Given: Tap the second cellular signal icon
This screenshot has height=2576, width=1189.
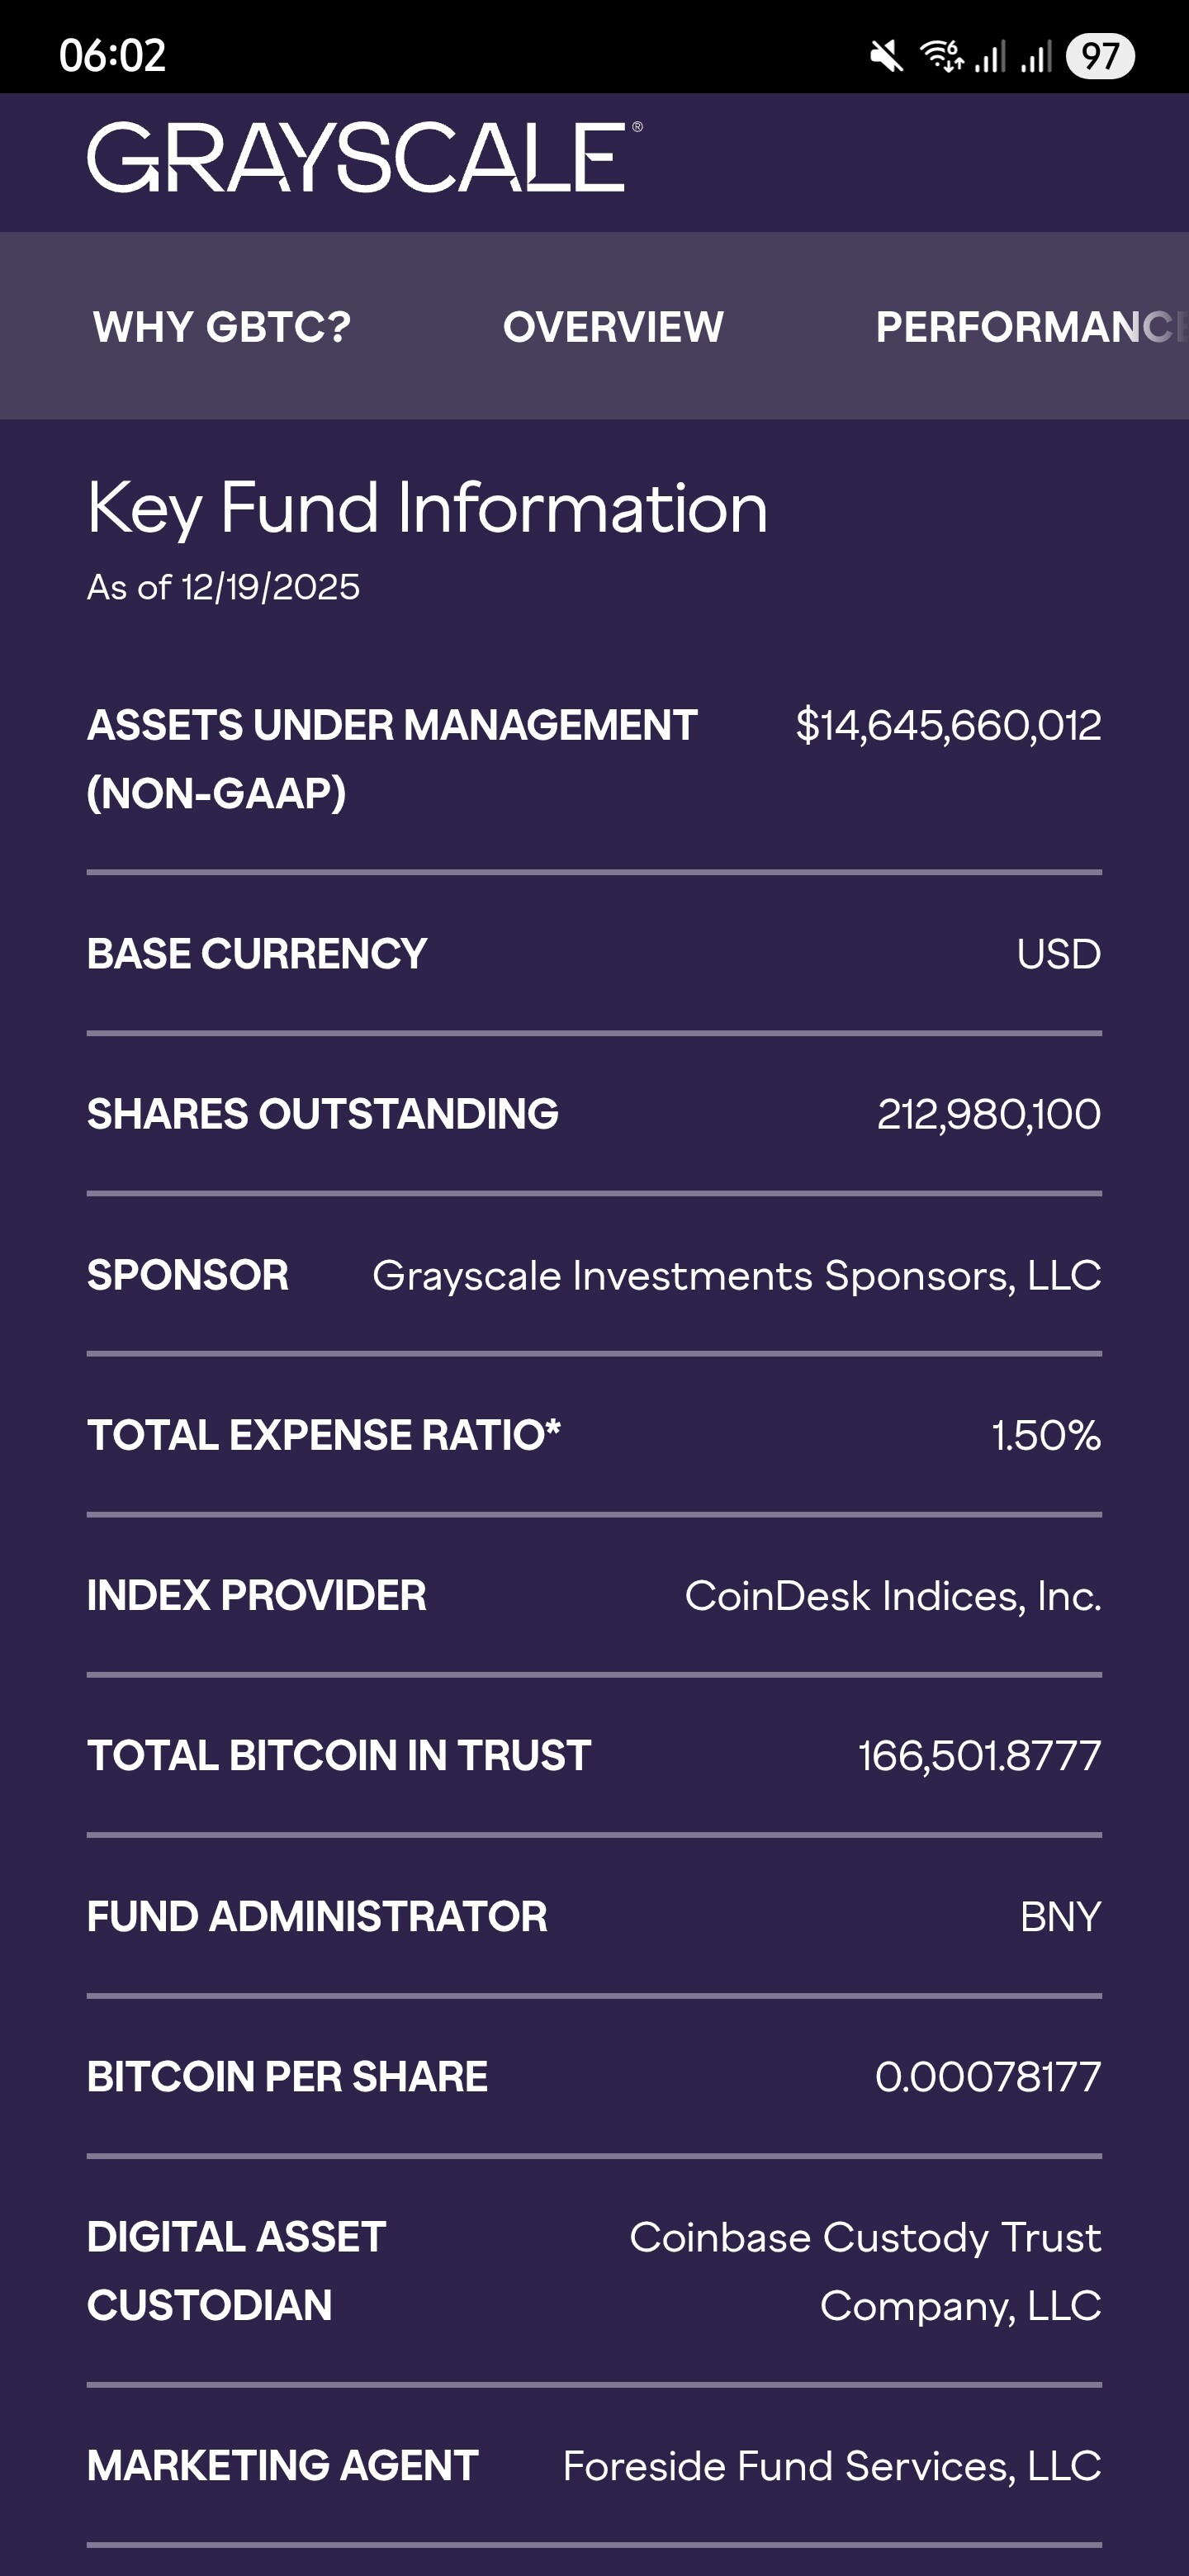Looking at the screenshot, I should coord(1036,56).
